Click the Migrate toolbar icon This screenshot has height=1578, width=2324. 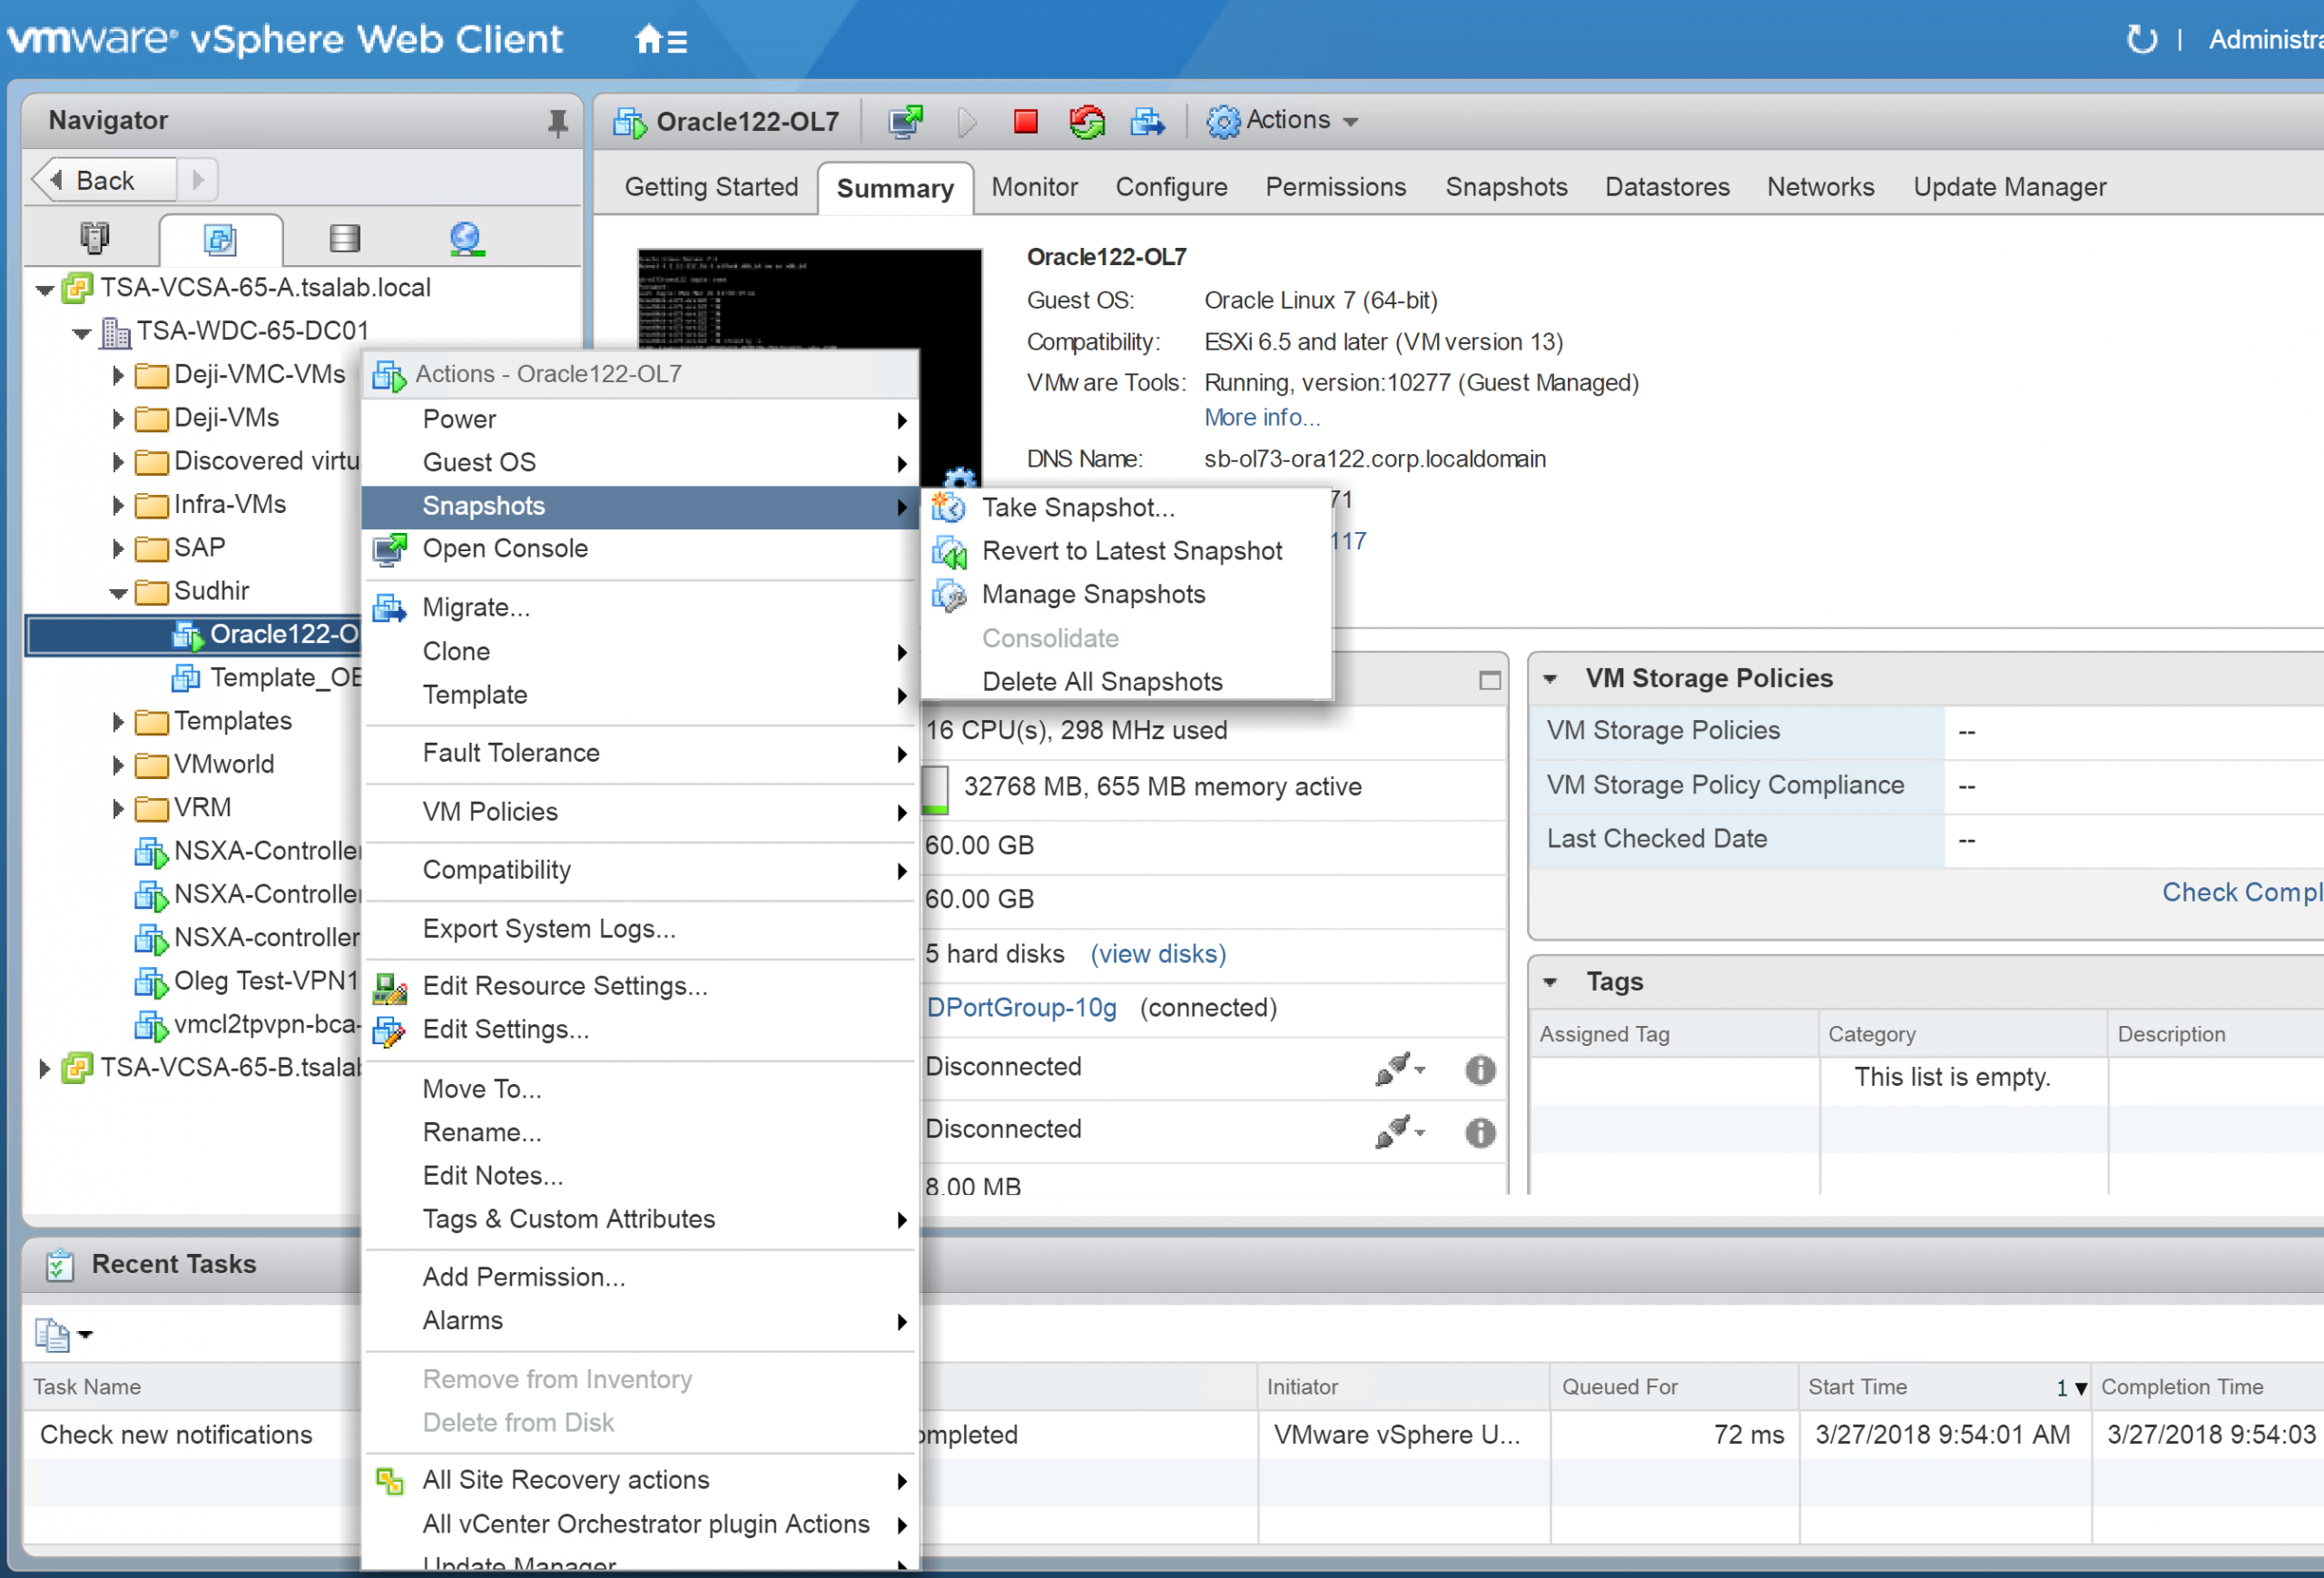click(1147, 121)
